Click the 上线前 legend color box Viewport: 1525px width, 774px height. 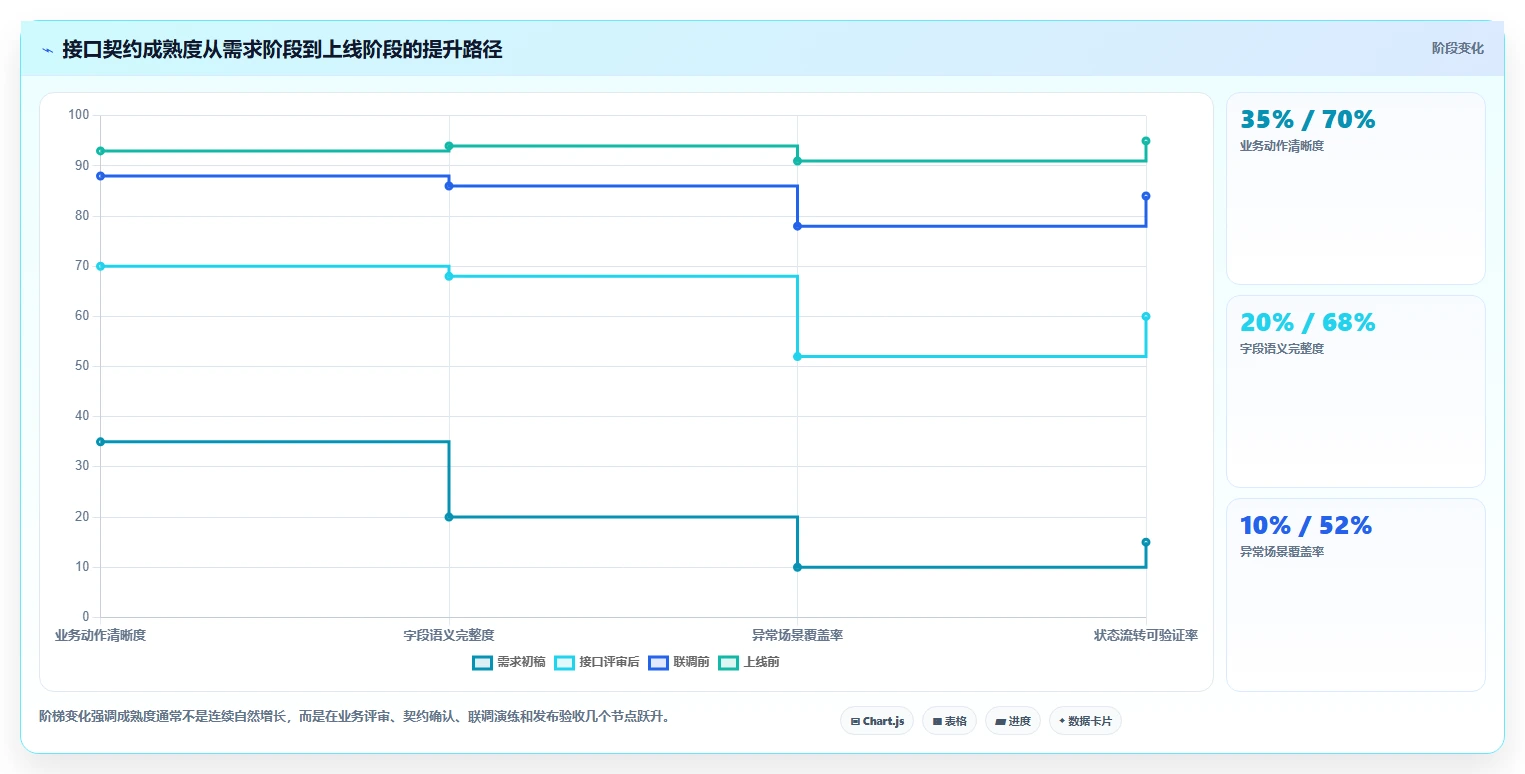[728, 662]
